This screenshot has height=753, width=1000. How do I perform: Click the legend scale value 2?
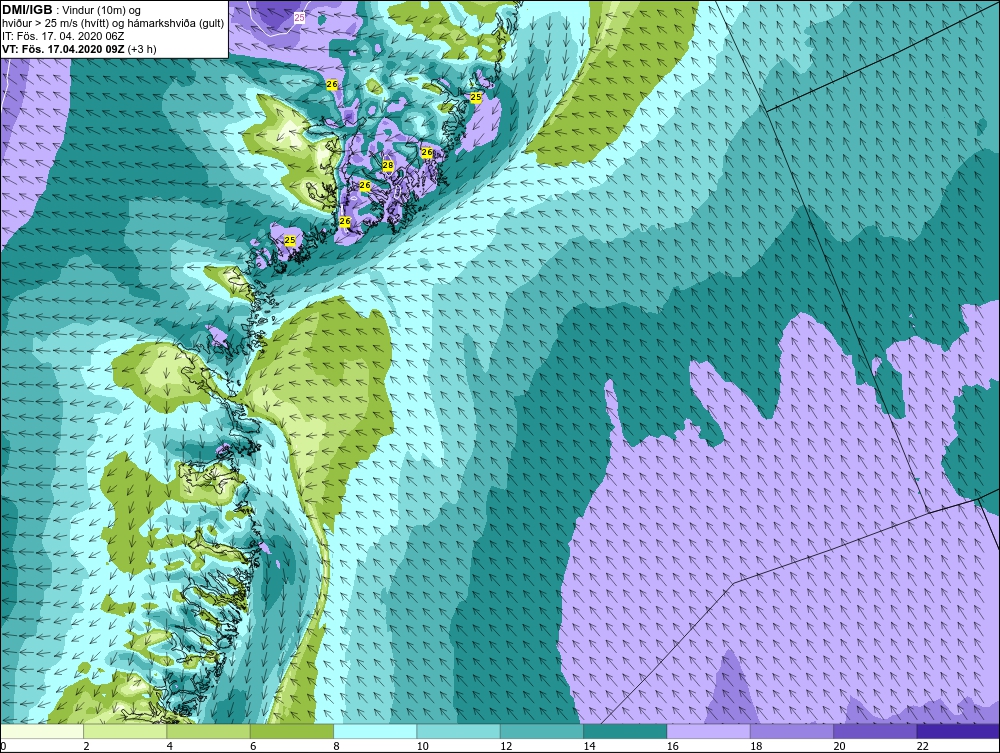coord(86,746)
